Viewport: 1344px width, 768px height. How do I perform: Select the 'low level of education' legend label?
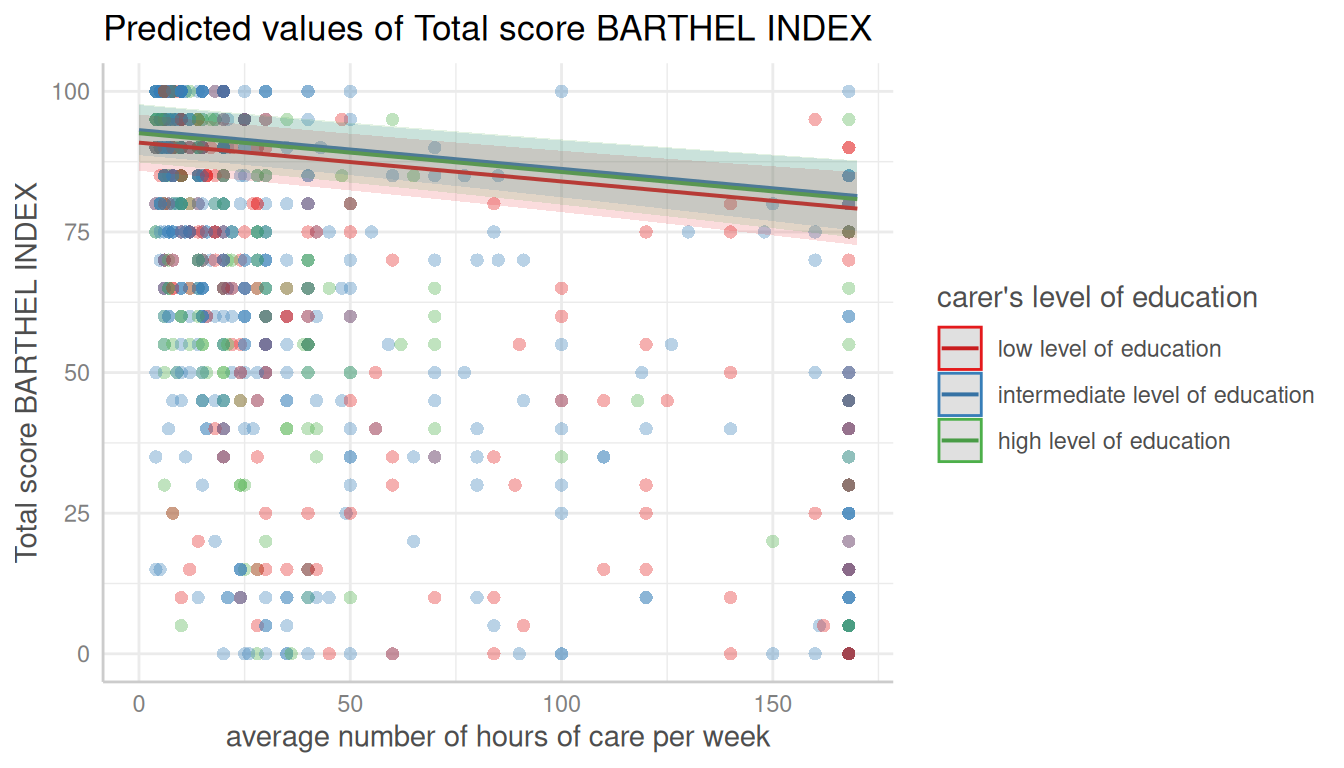(x=1109, y=349)
